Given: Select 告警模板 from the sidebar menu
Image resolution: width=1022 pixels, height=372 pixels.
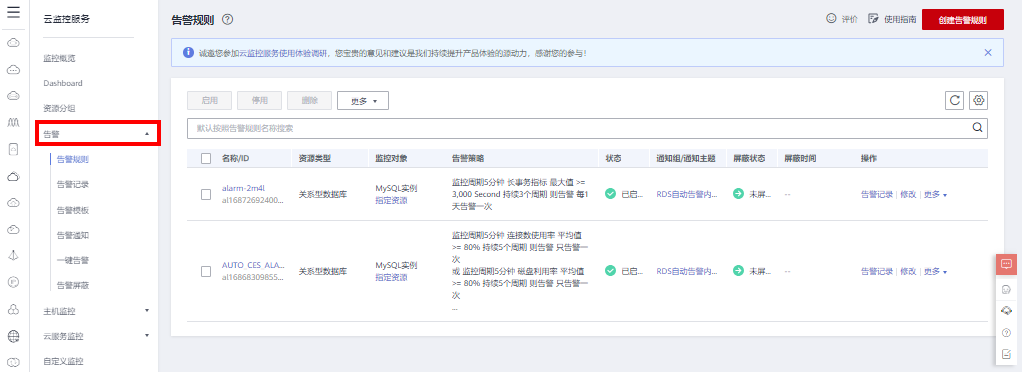Looking at the screenshot, I should (x=73, y=210).
